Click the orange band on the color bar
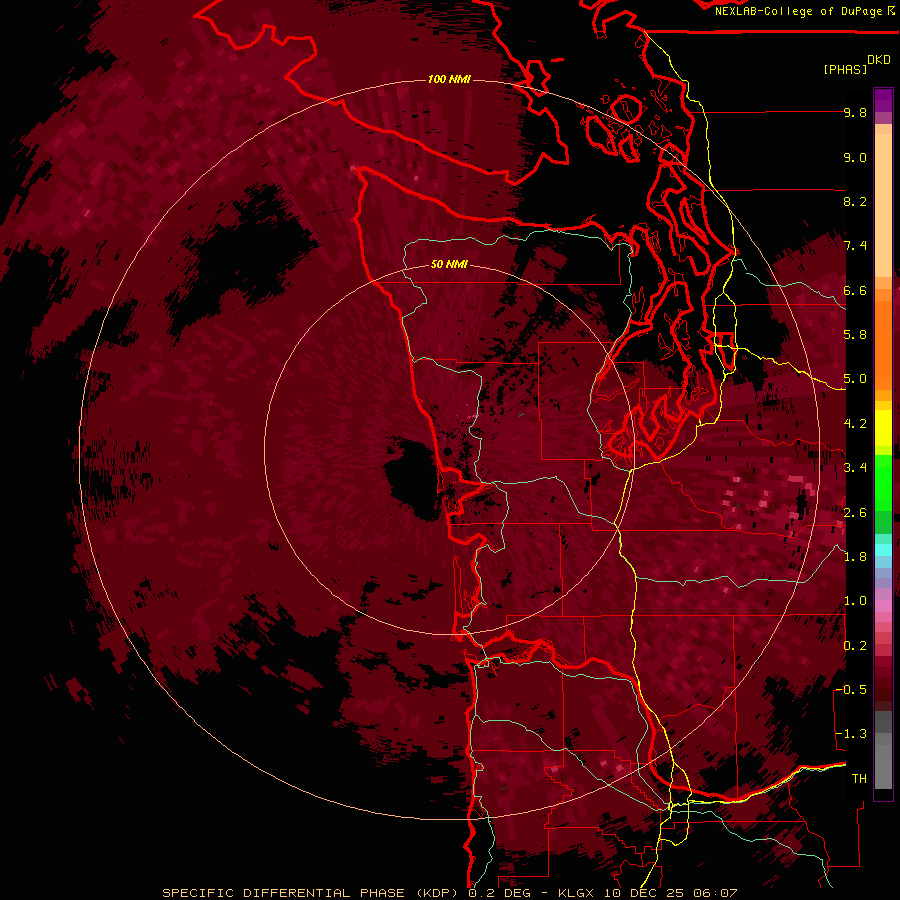Image resolution: width=900 pixels, height=900 pixels. pyautogui.click(x=883, y=339)
